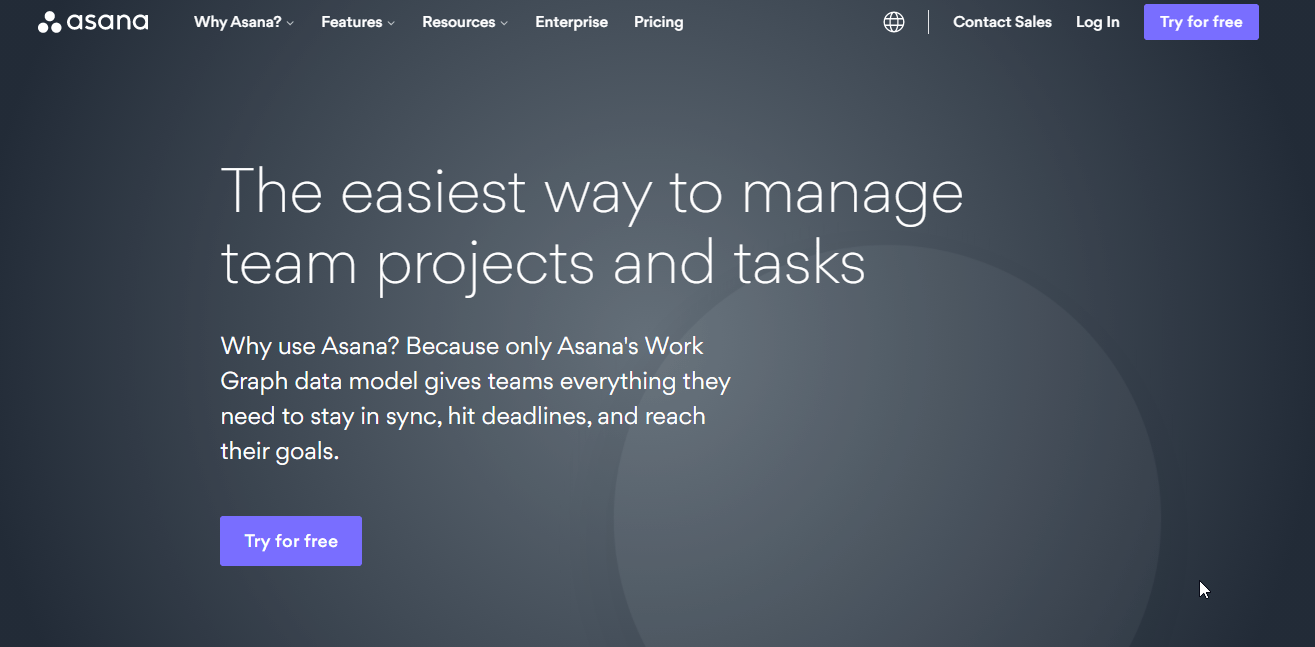This screenshot has width=1315, height=647.
Task: Click the Asana logo
Action: click(x=93, y=22)
